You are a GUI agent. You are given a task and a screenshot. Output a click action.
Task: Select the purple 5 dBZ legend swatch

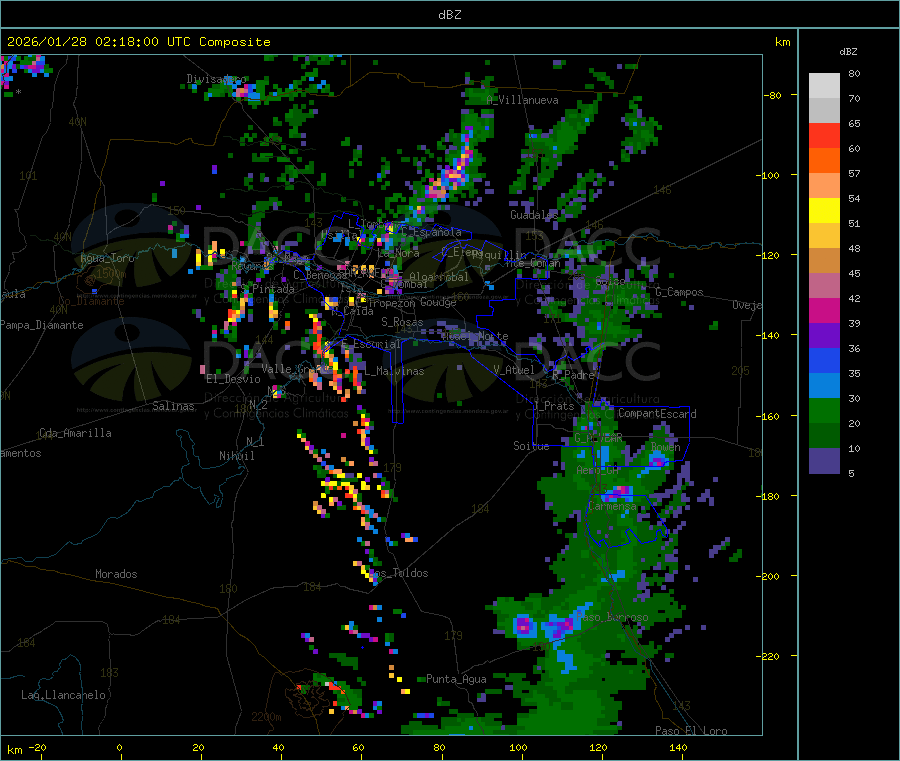(x=824, y=461)
